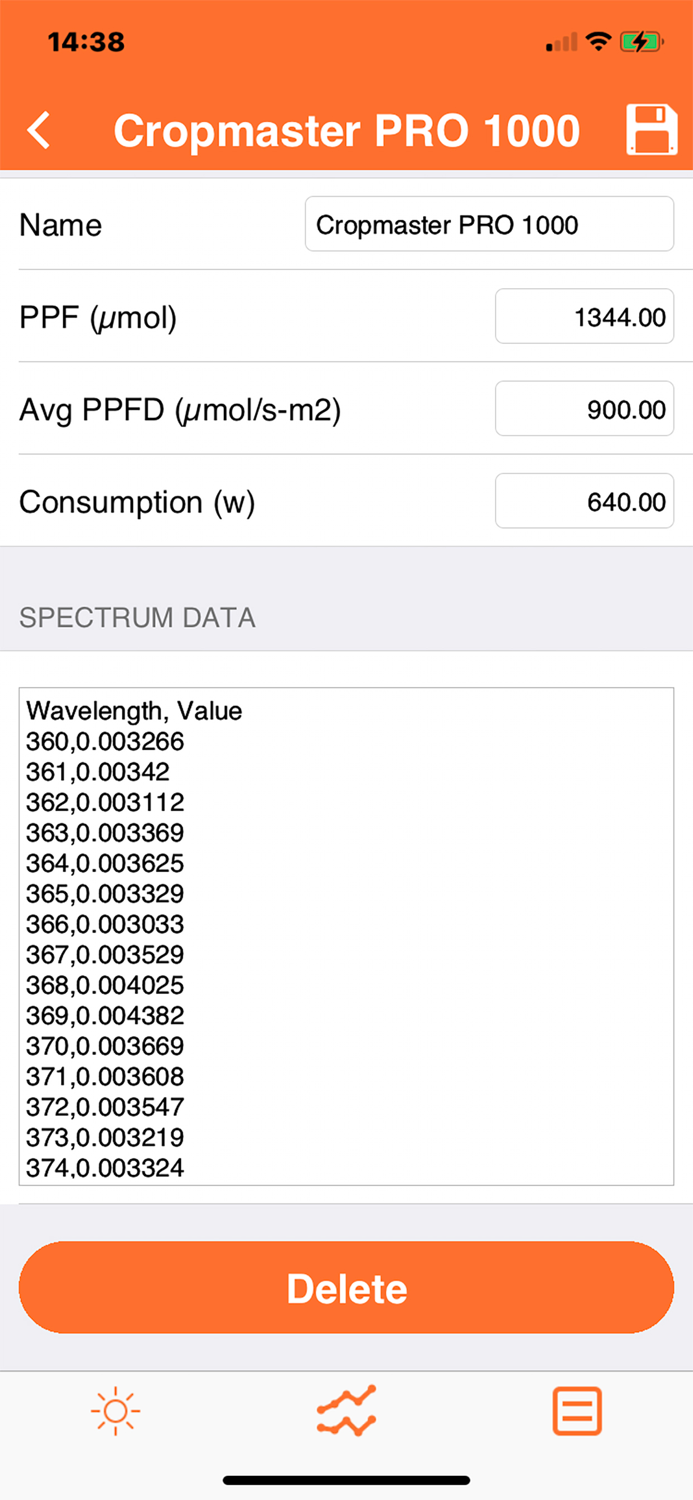
Task: Save the fixture with the floppy disk icon
Action: (x=651, y=130)
